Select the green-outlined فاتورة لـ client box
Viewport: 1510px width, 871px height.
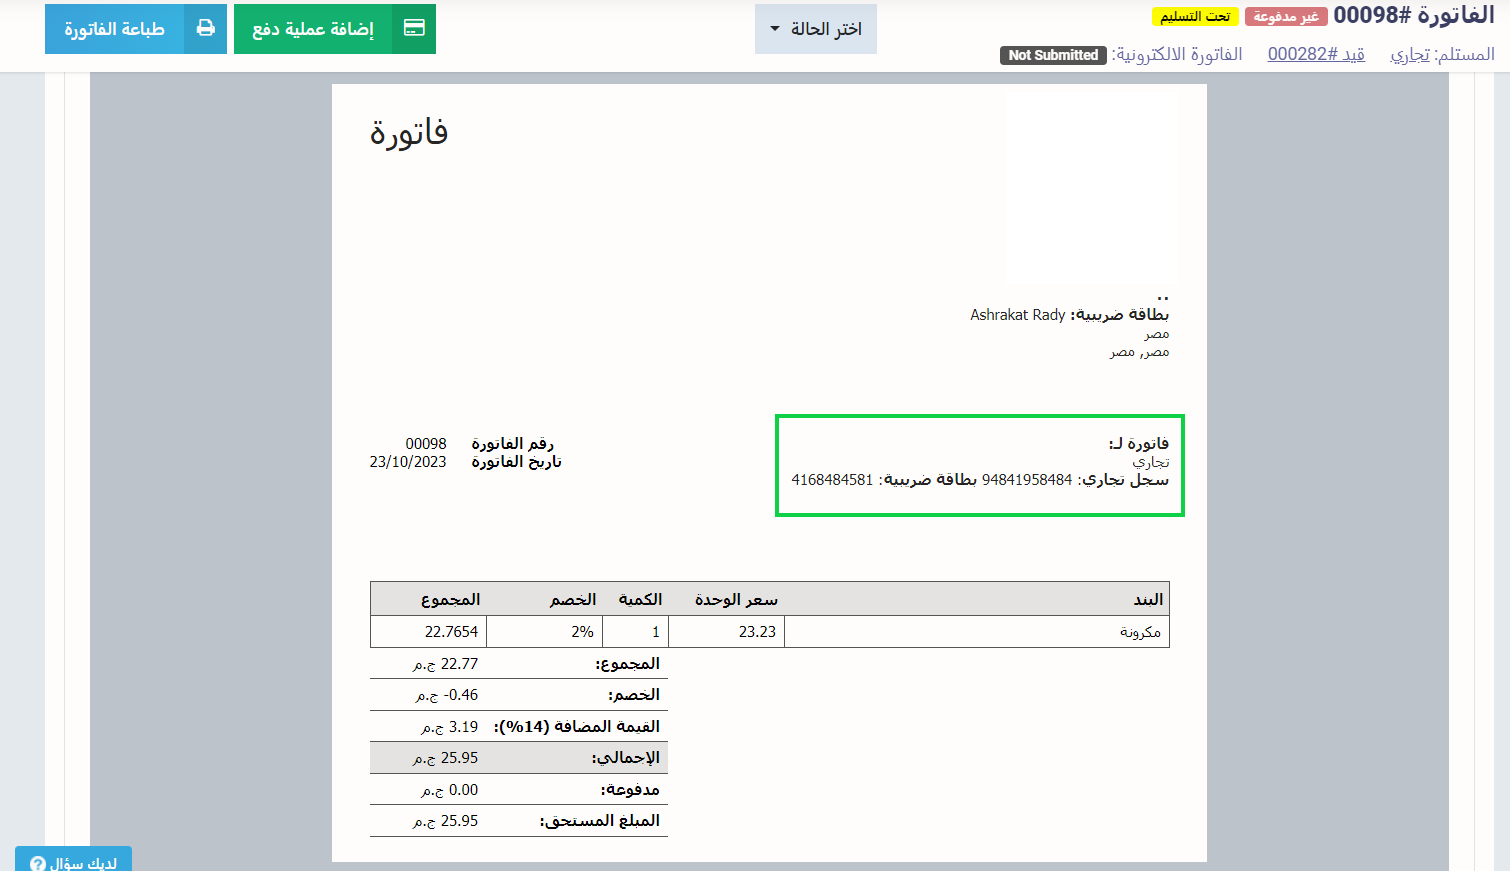pyautogui.click(x=979, y=465)
